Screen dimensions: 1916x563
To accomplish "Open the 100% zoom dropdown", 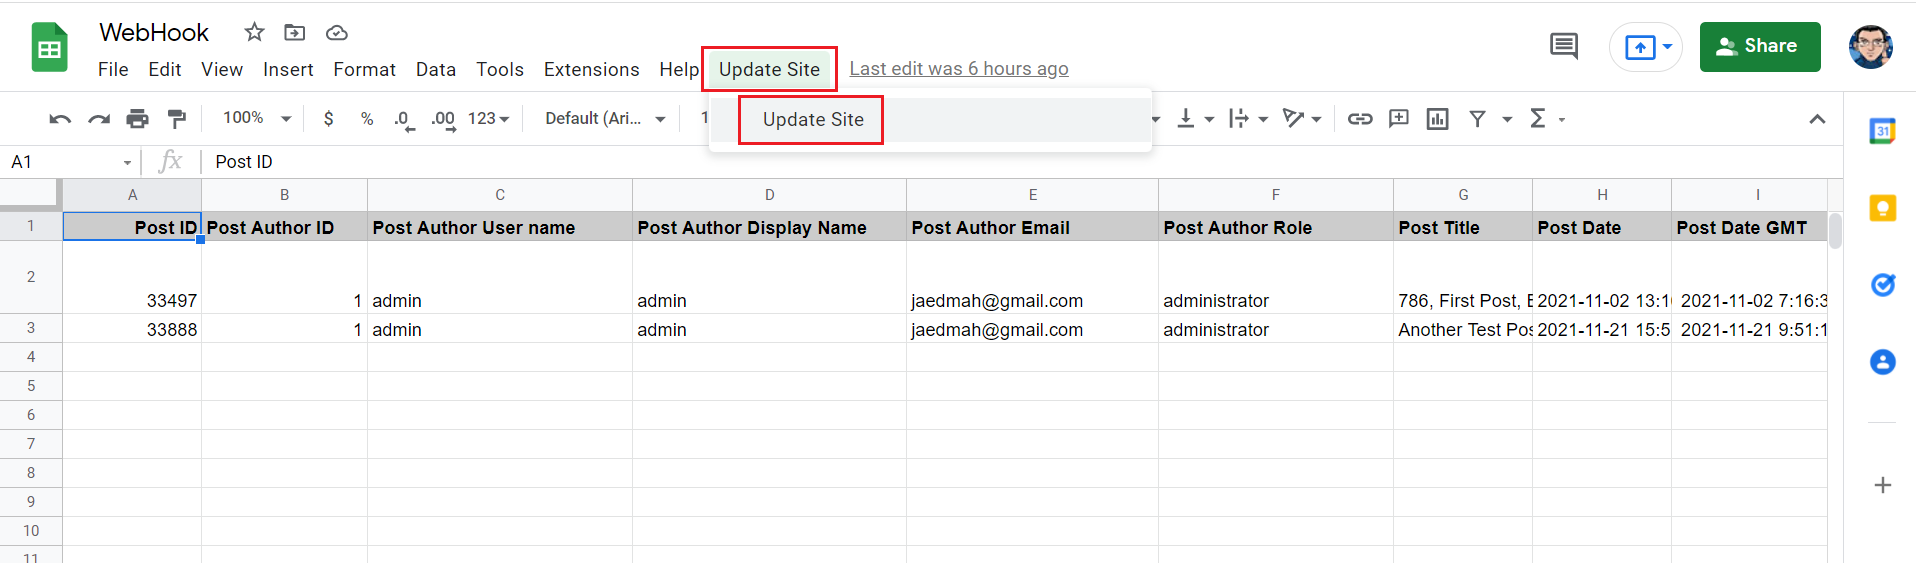I will click(x=257, y=118).
